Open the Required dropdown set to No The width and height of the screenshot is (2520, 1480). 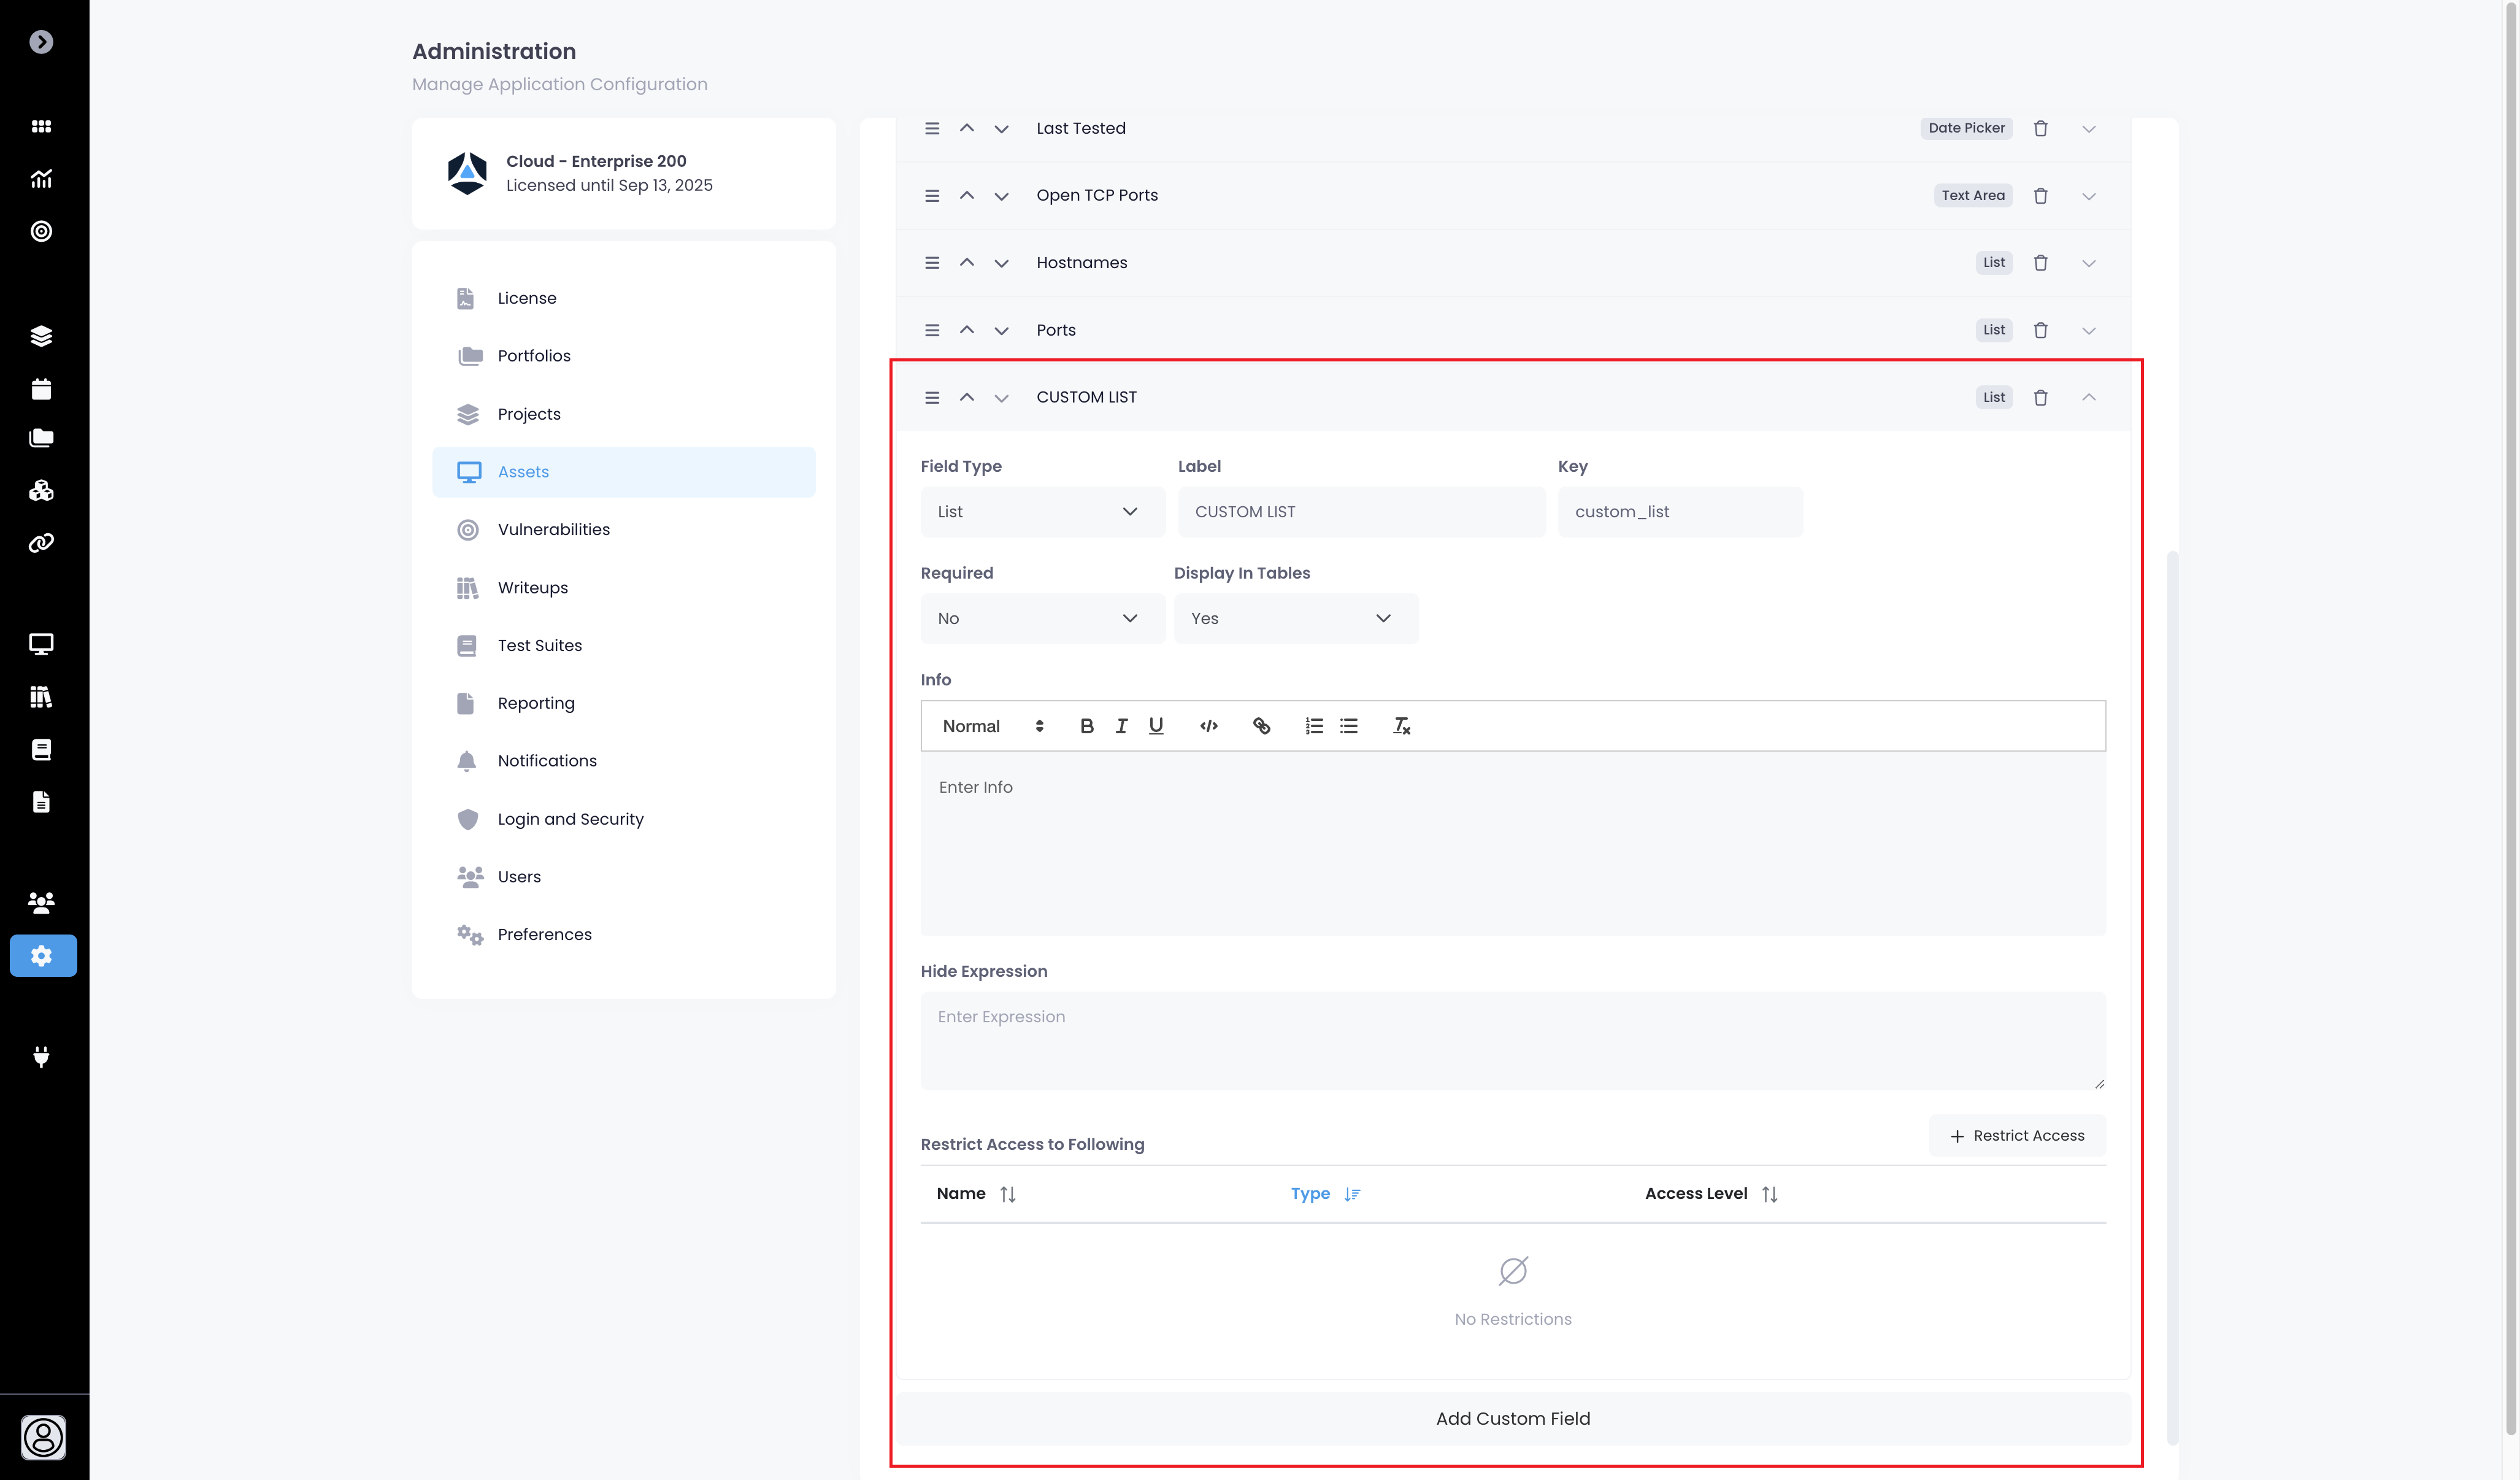pyautogui.click(x=1041, y=618)
